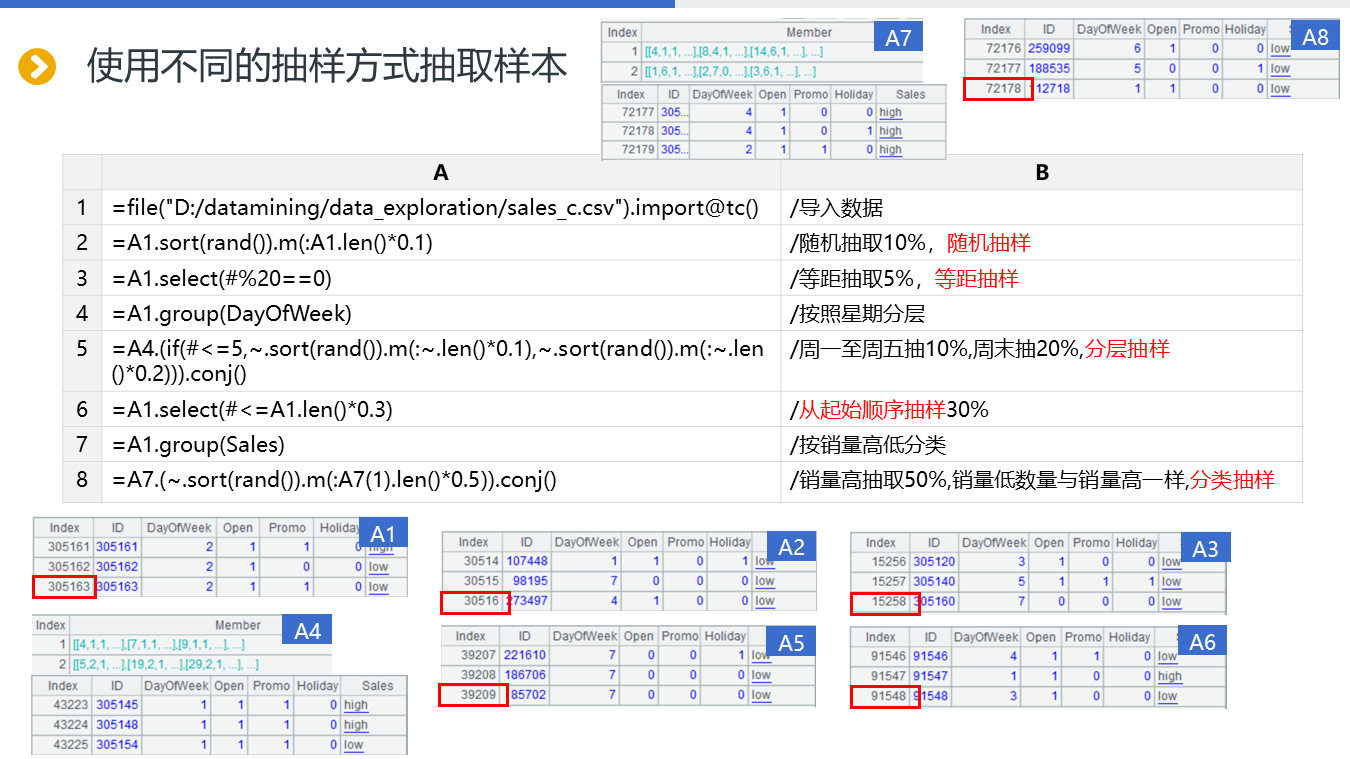1350x759 pixels.
Task: Click the low link in the ID 221610 row
Action: tap(761, 655)
